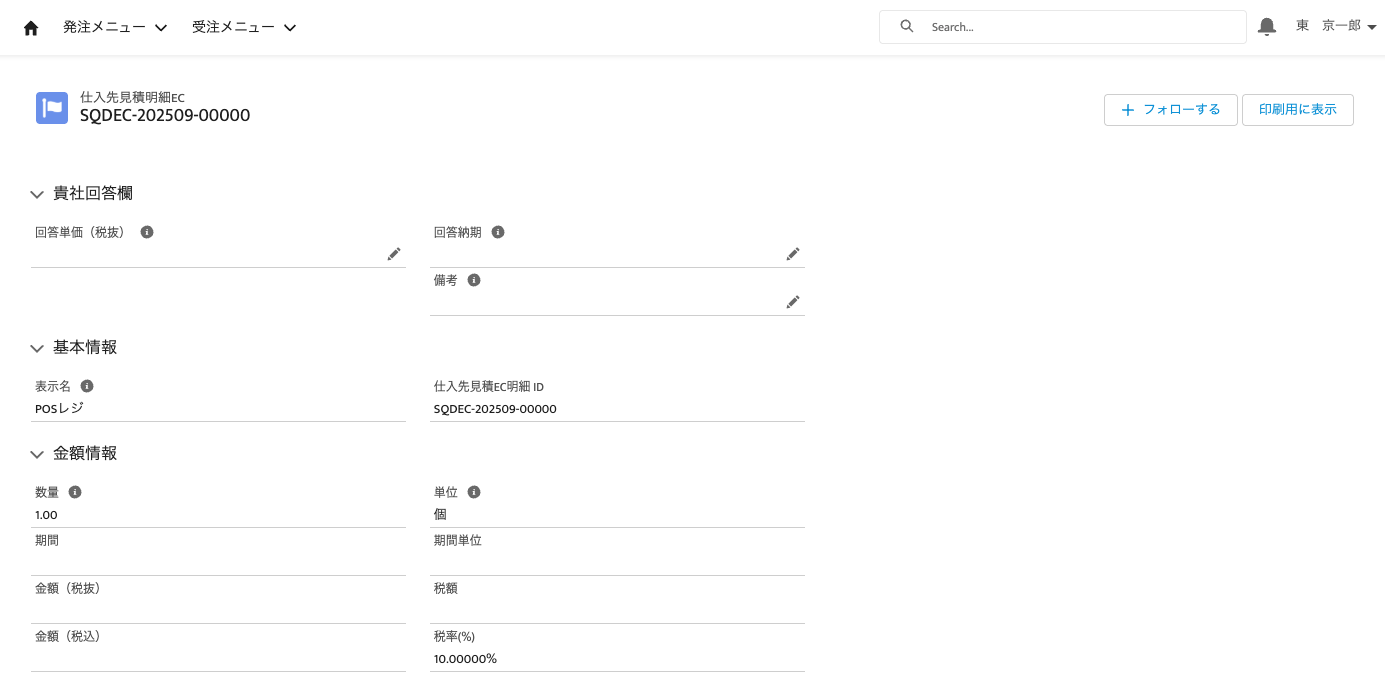This screenshot has width=1385, height=681.
Task: Click 税額 field label
Action: point(446,588)
